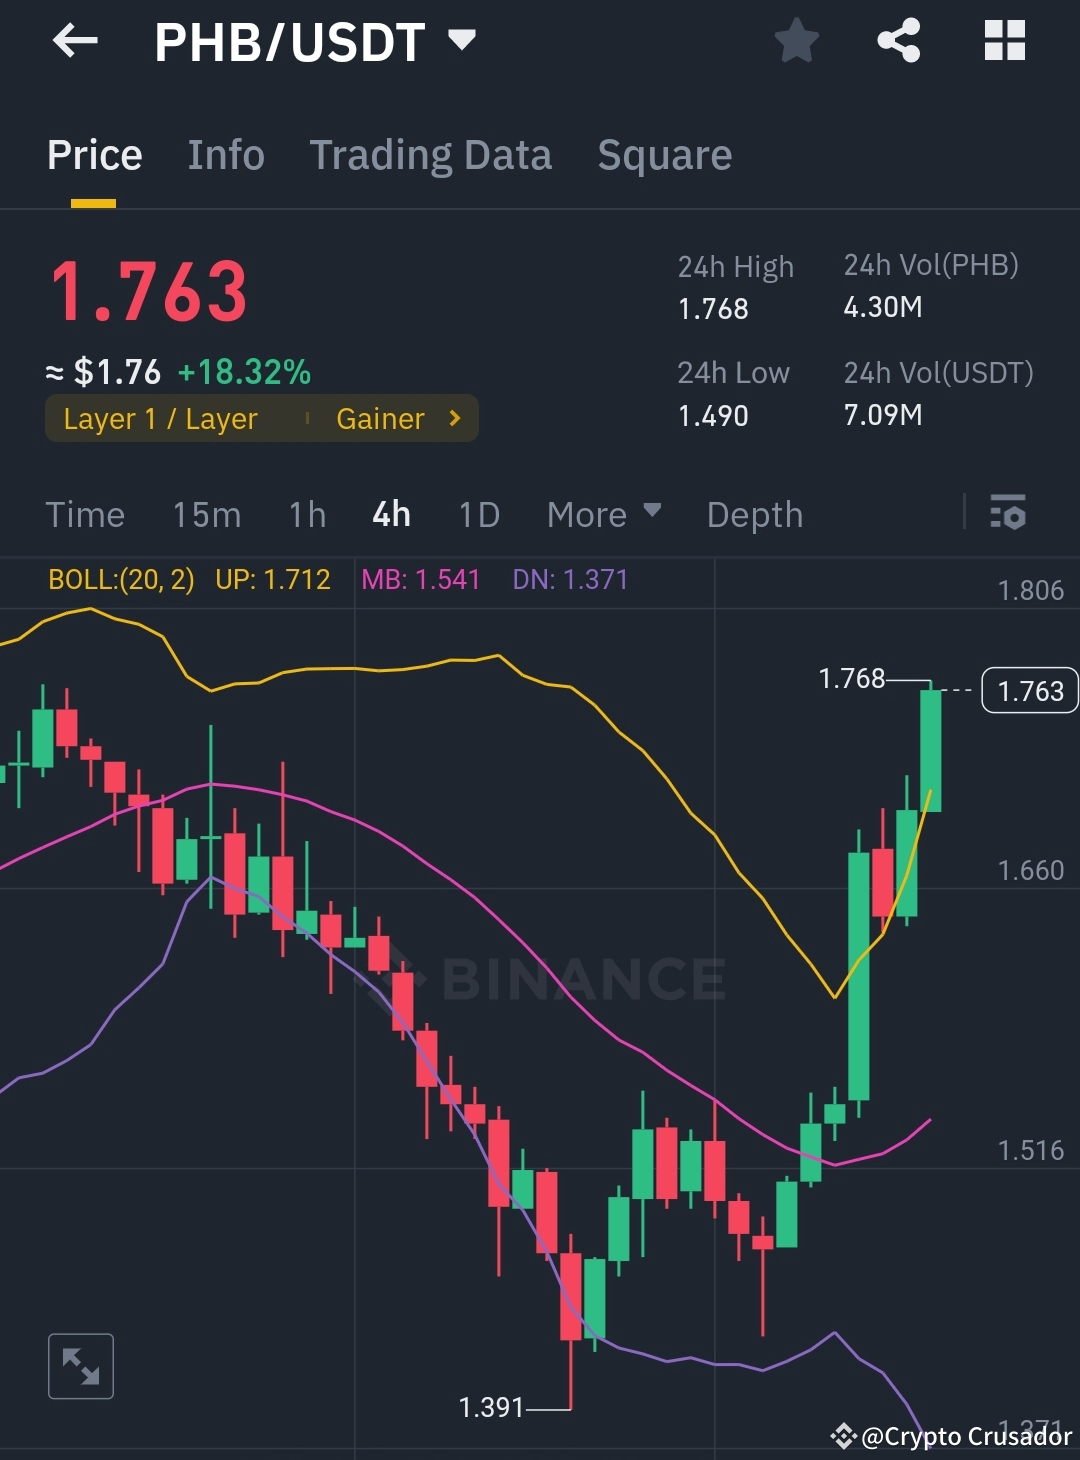Navigate back using the arrow icon
The image size is (1080, 1460).
[x=75, y=40]
